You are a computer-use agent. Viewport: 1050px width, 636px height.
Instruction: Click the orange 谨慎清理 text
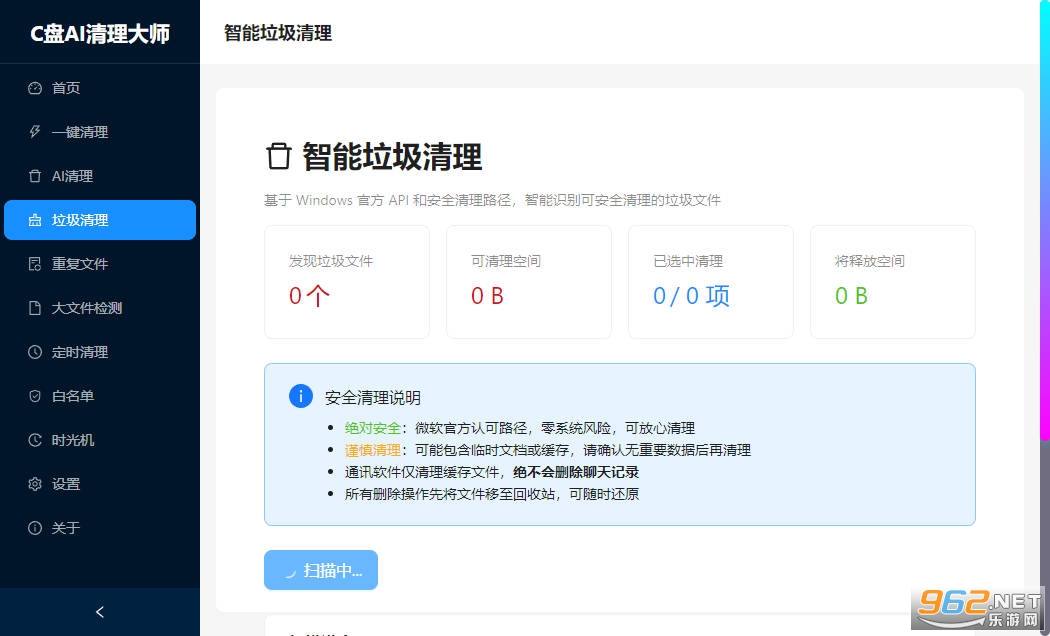point(373,450)
